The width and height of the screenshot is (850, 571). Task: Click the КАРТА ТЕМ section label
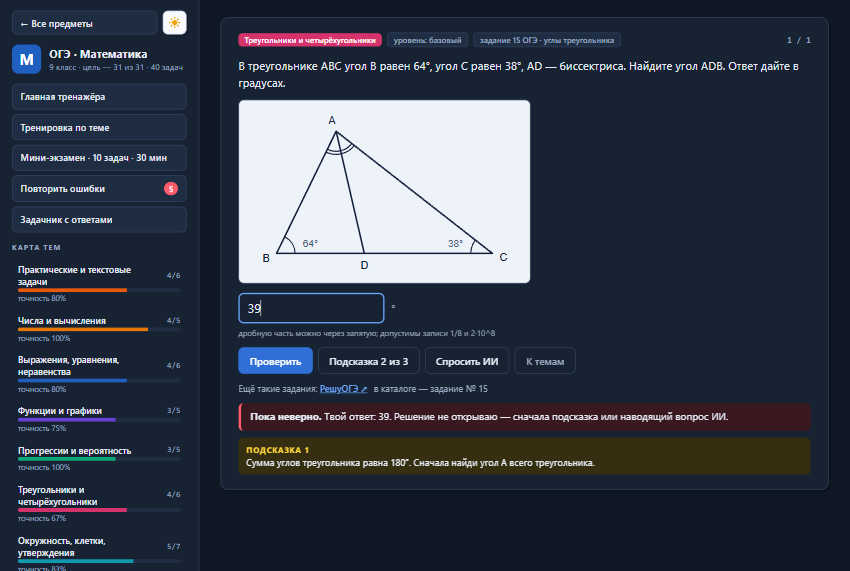pyautogui.click(x=36, y=247)
